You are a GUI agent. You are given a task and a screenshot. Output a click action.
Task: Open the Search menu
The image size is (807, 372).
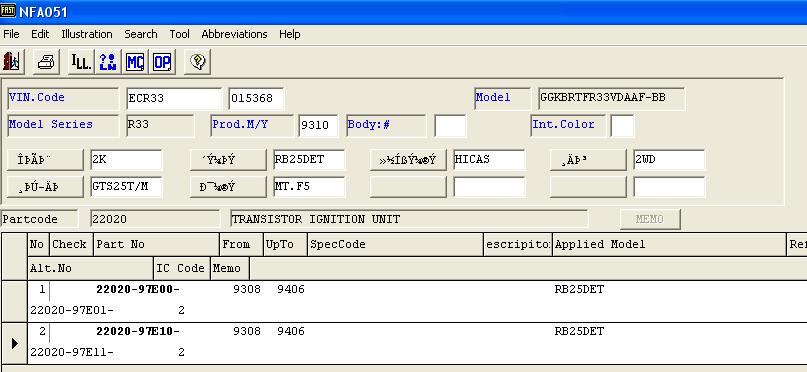141,34
